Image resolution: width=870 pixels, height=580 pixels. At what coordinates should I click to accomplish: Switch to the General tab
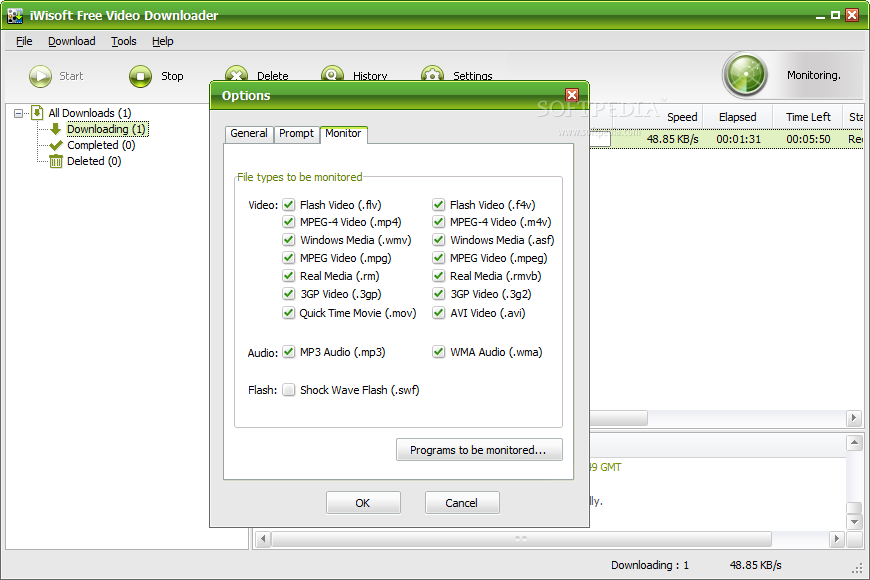[249, 134]
